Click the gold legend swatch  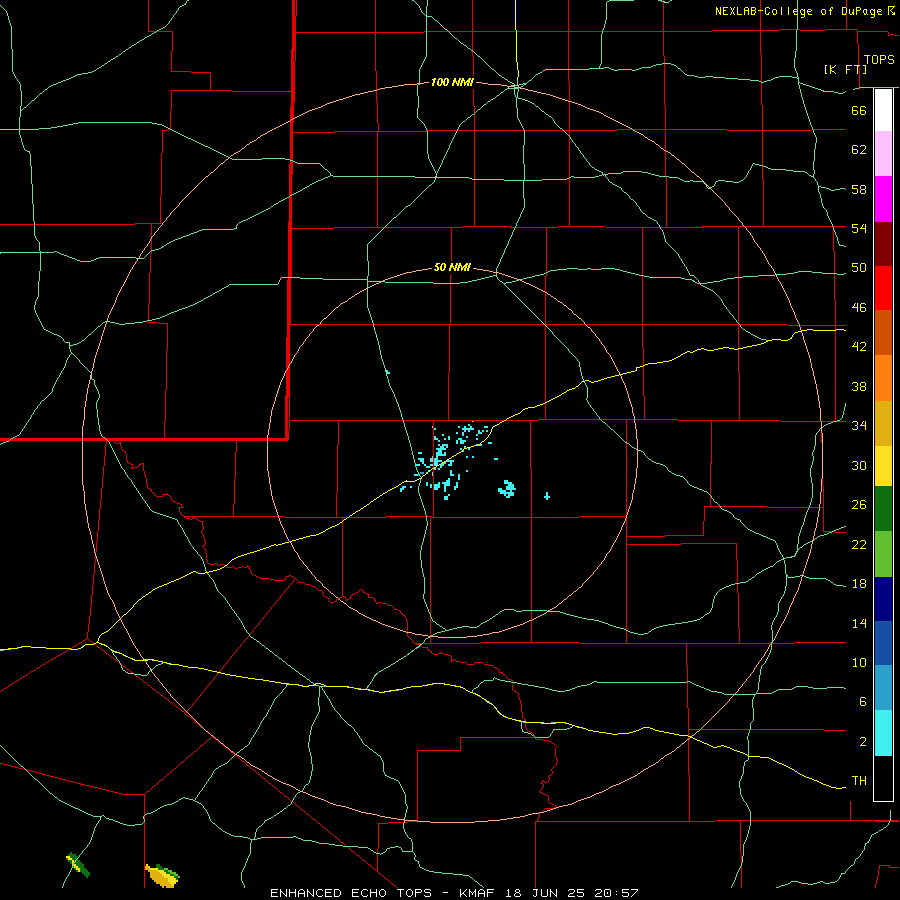click(883, 423)
